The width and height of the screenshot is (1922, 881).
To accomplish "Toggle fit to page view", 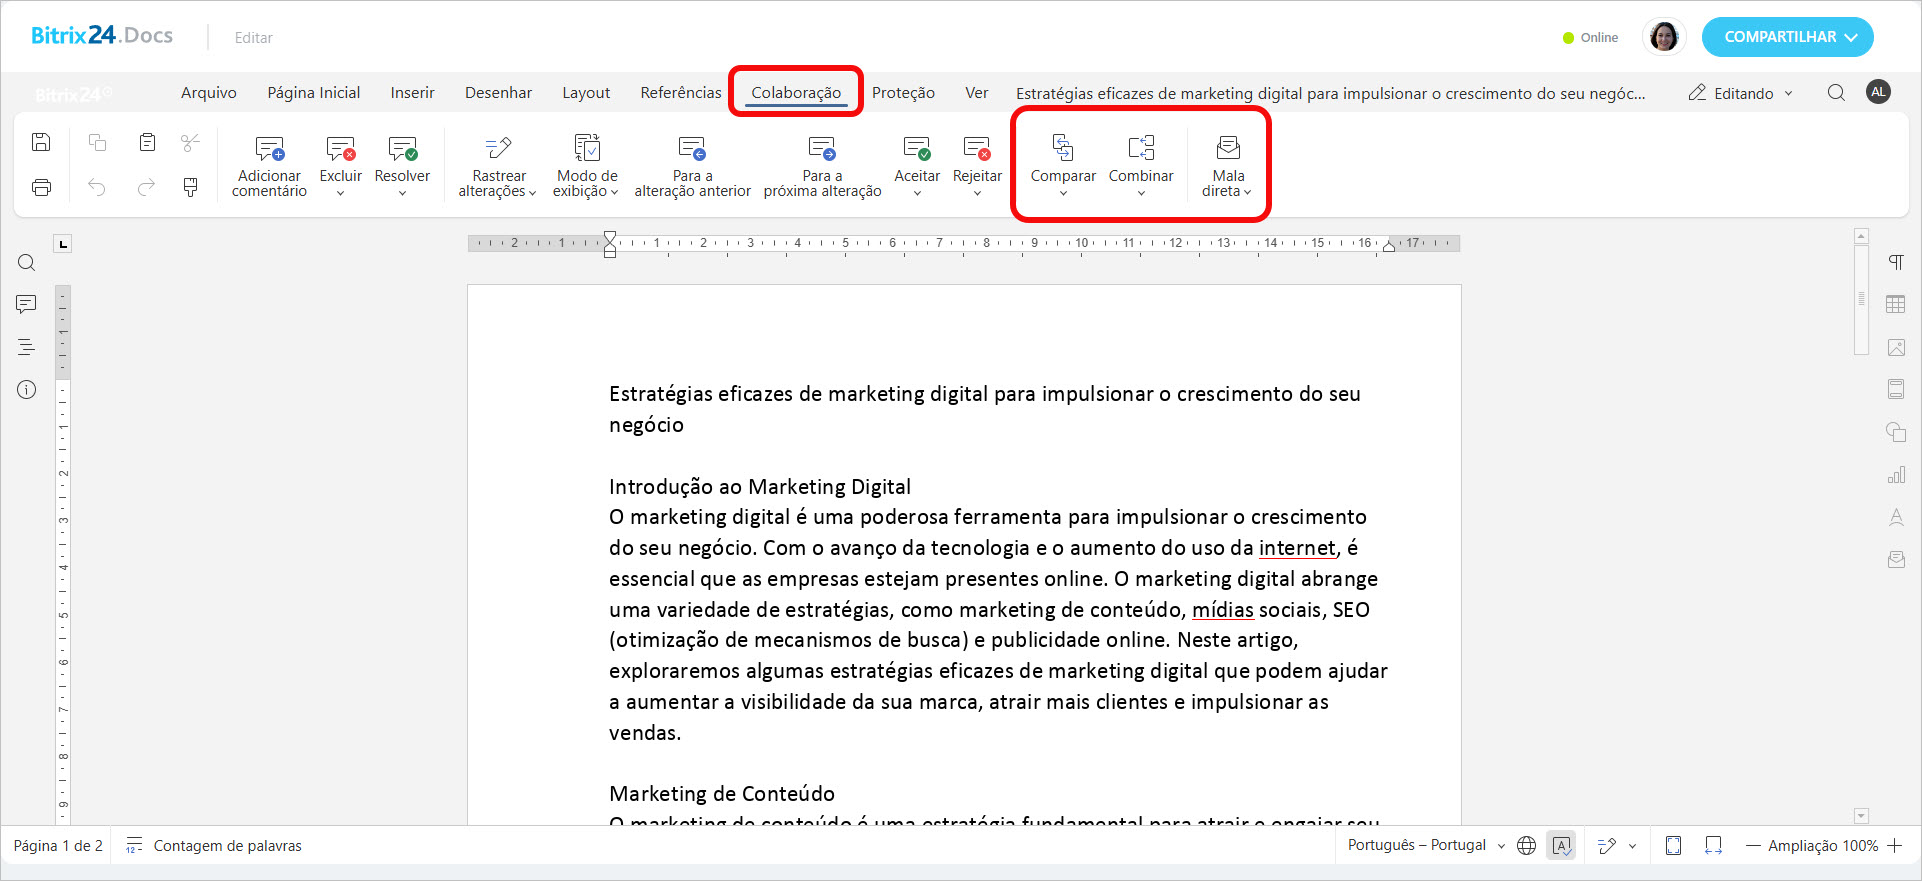I will (1673, 846).
